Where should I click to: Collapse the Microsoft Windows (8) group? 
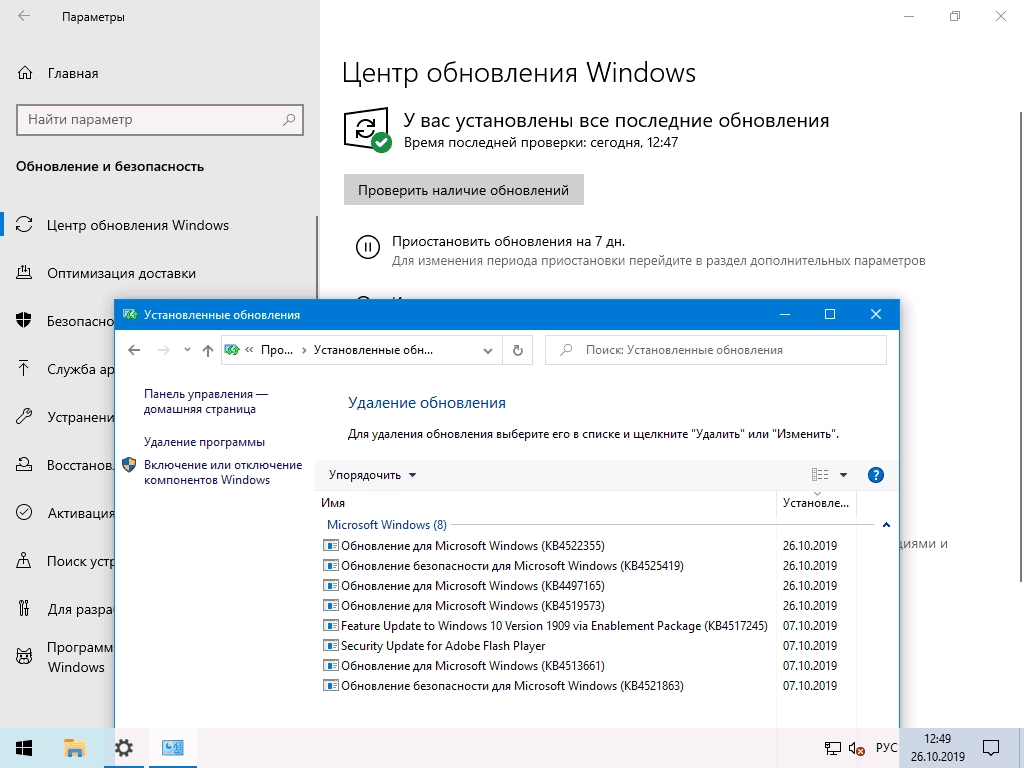[x=886, y=525]
